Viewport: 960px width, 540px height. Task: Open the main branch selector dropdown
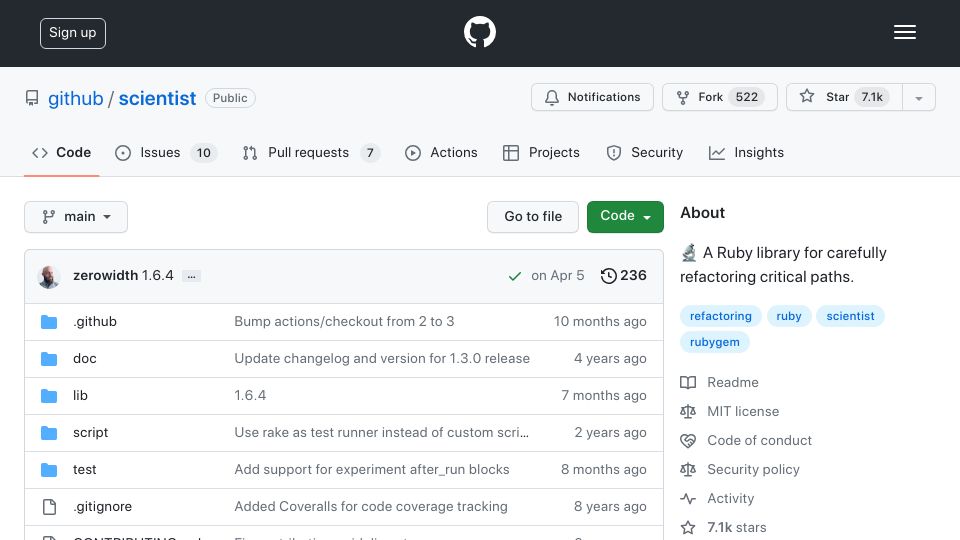(x=76, y=217)
